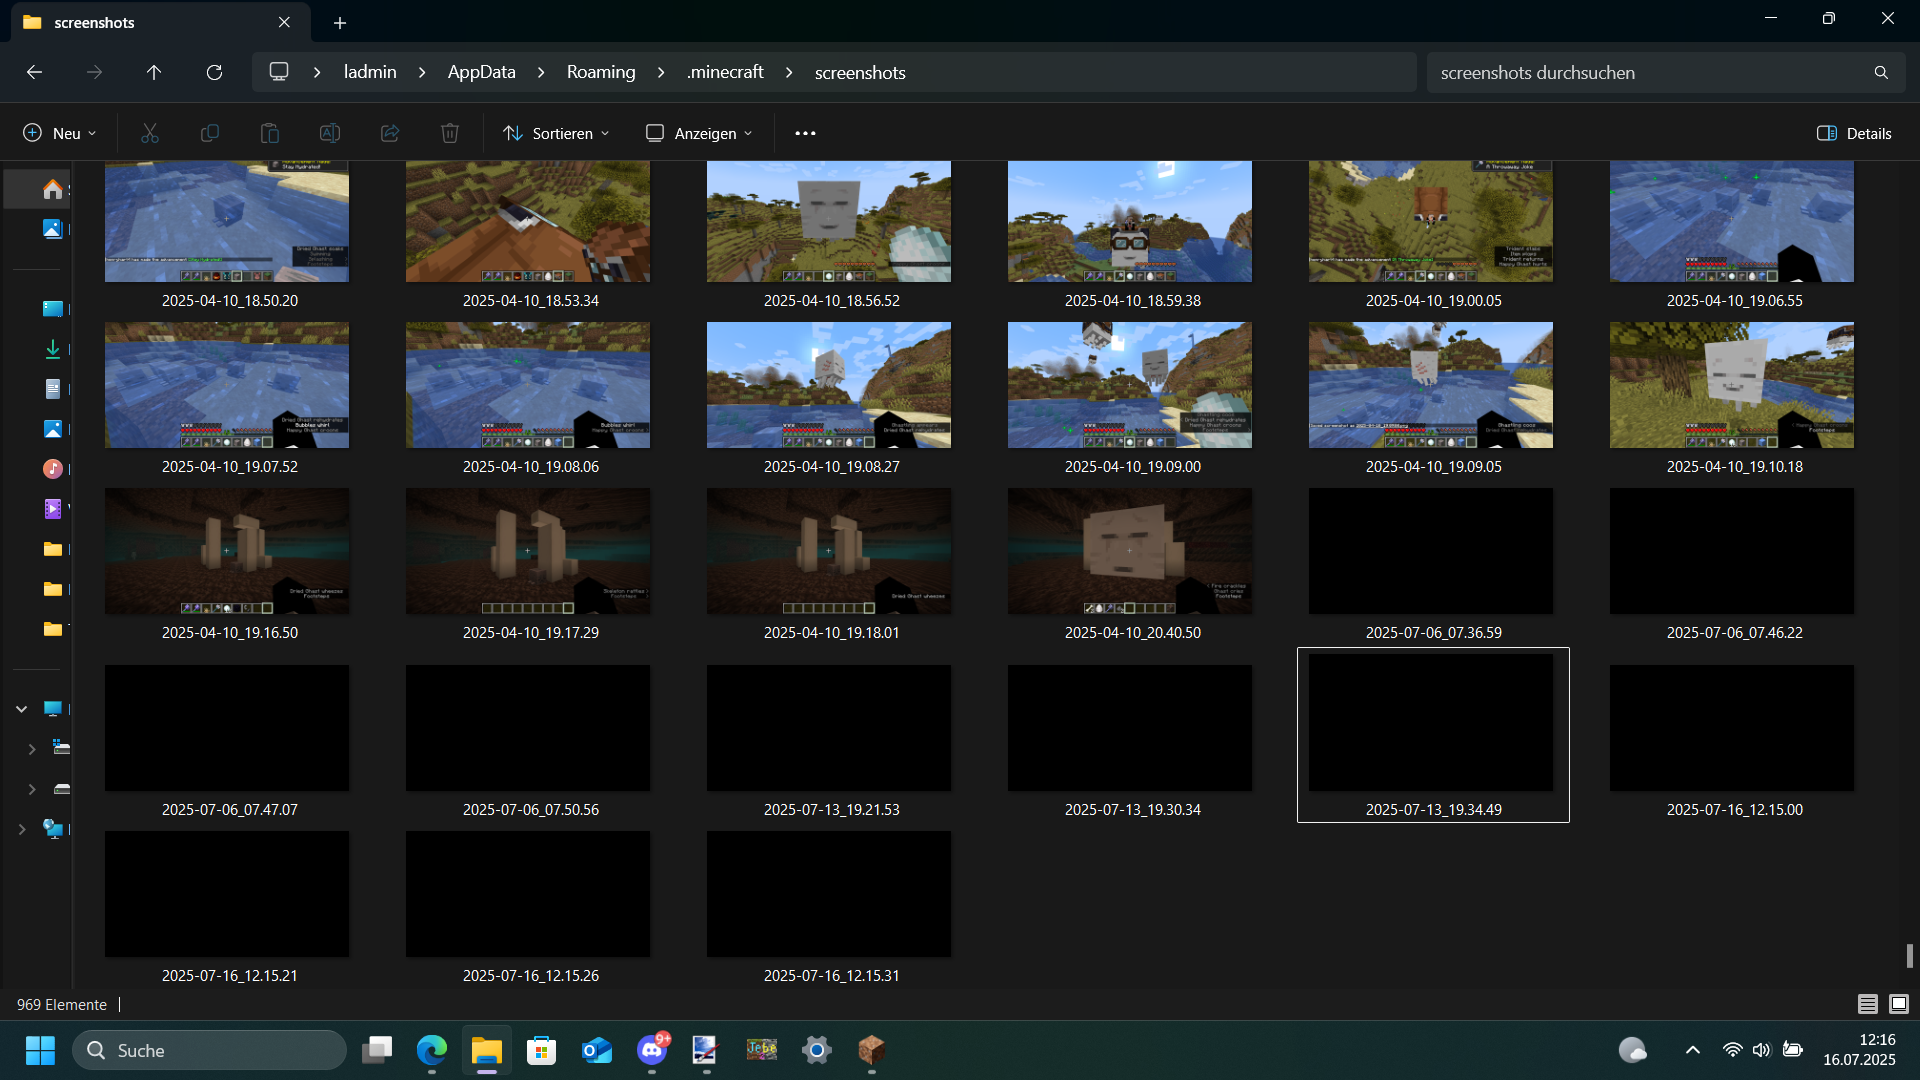
Task: Select the screenshots tab
Action: coord(160,22)
